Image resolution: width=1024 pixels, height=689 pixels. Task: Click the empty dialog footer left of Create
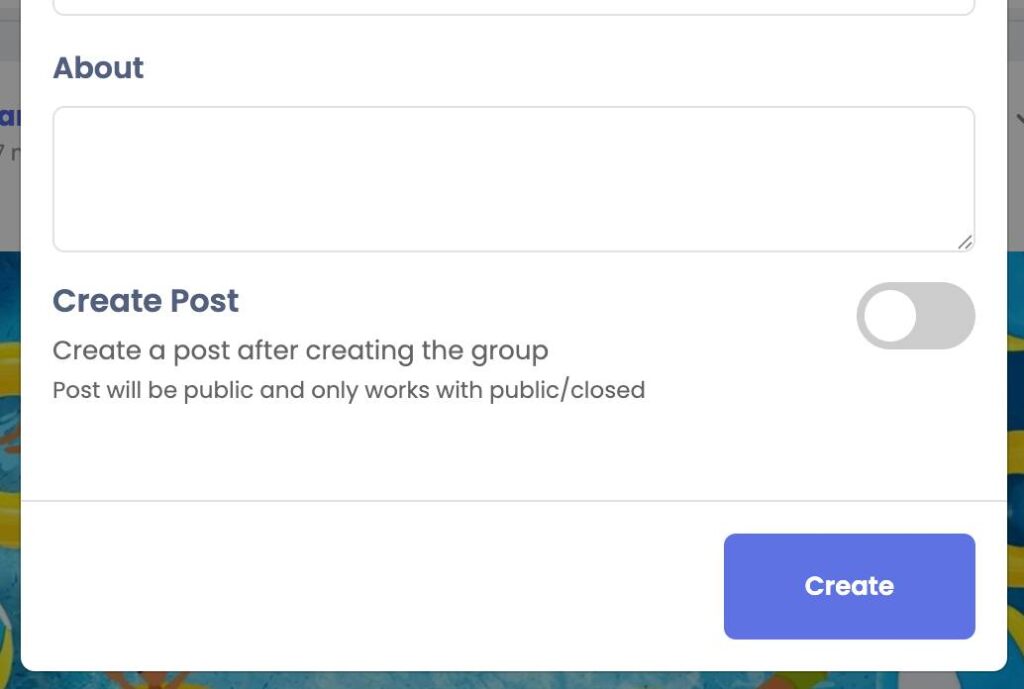click(372, 586)
